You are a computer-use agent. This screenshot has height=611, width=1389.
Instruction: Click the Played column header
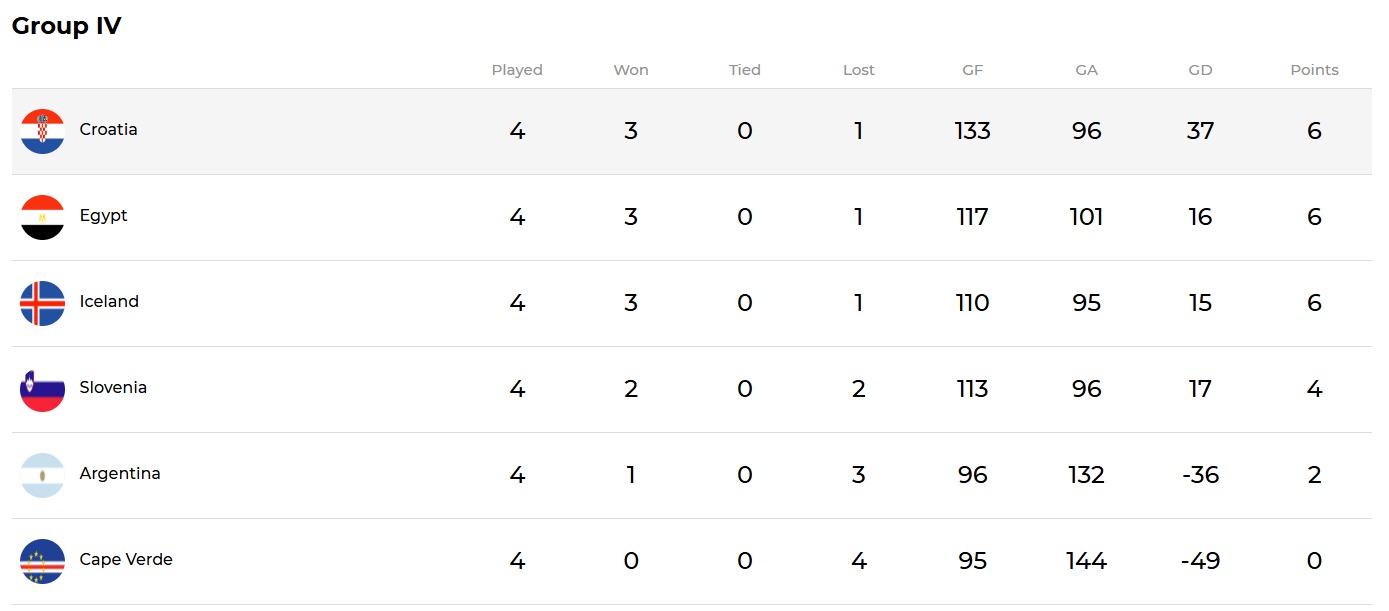tap(517, 70)
